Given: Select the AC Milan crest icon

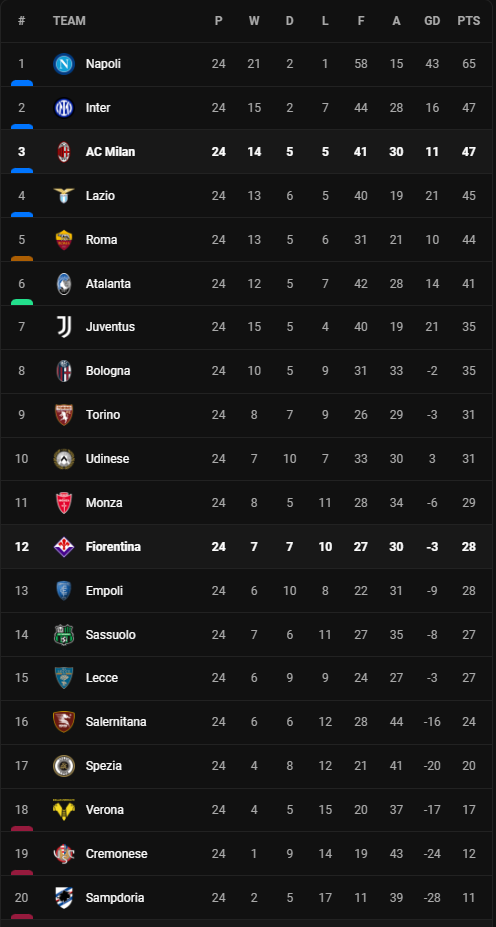Looking at the screenshot, I should click(64, 152).
